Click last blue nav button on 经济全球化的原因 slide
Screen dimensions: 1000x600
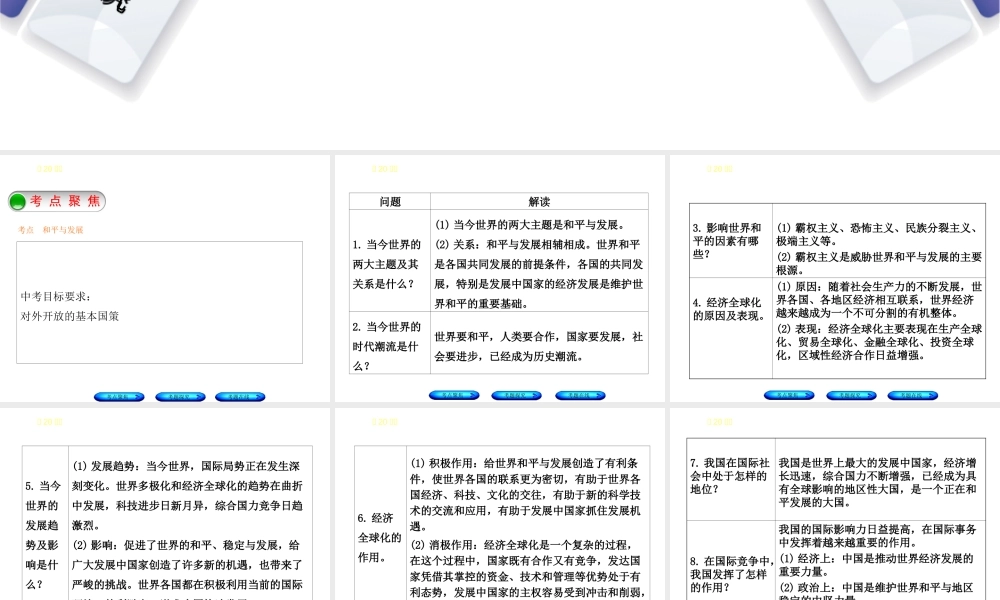coord(913,395)
